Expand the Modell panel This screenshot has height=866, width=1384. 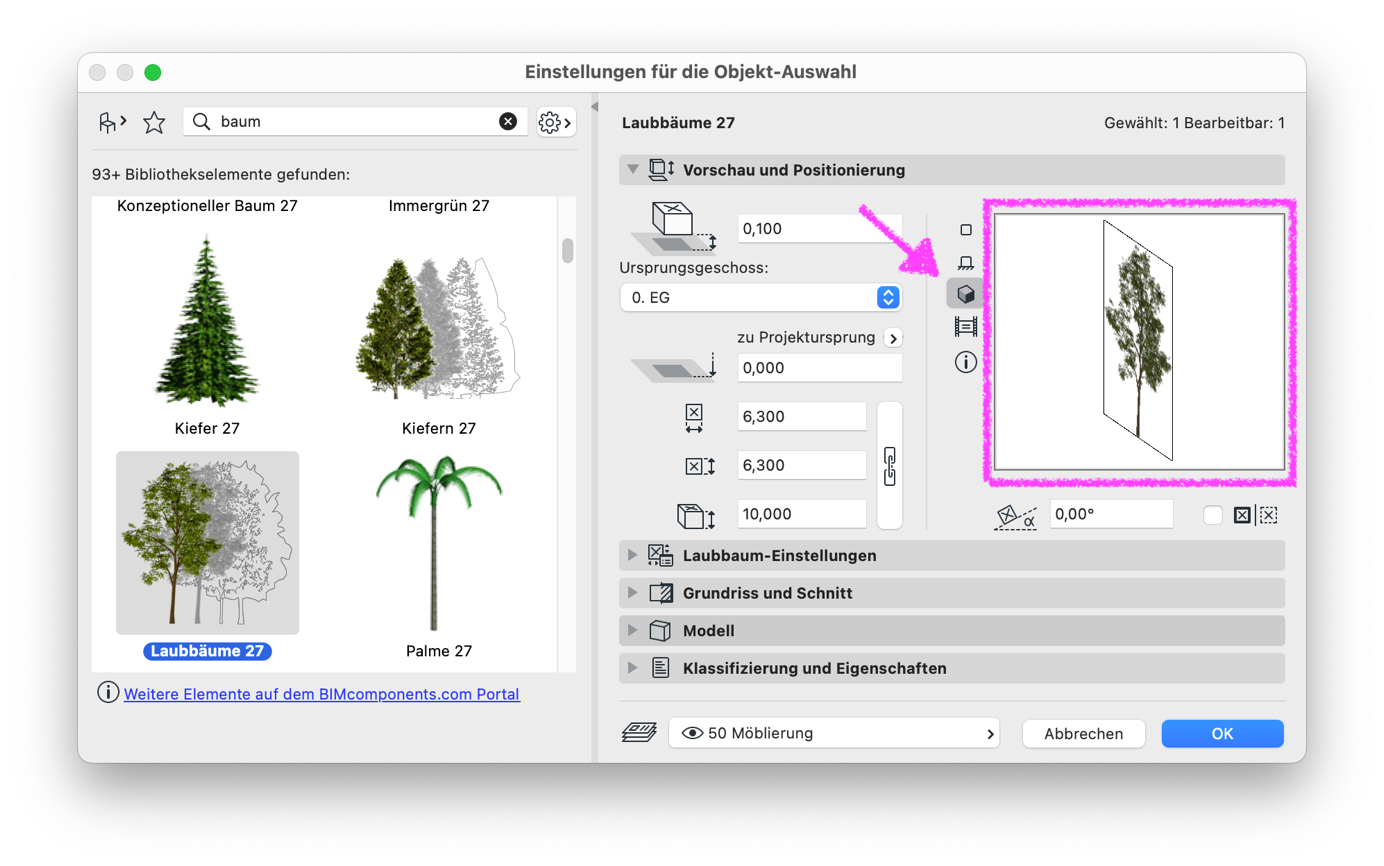point(632,631)
